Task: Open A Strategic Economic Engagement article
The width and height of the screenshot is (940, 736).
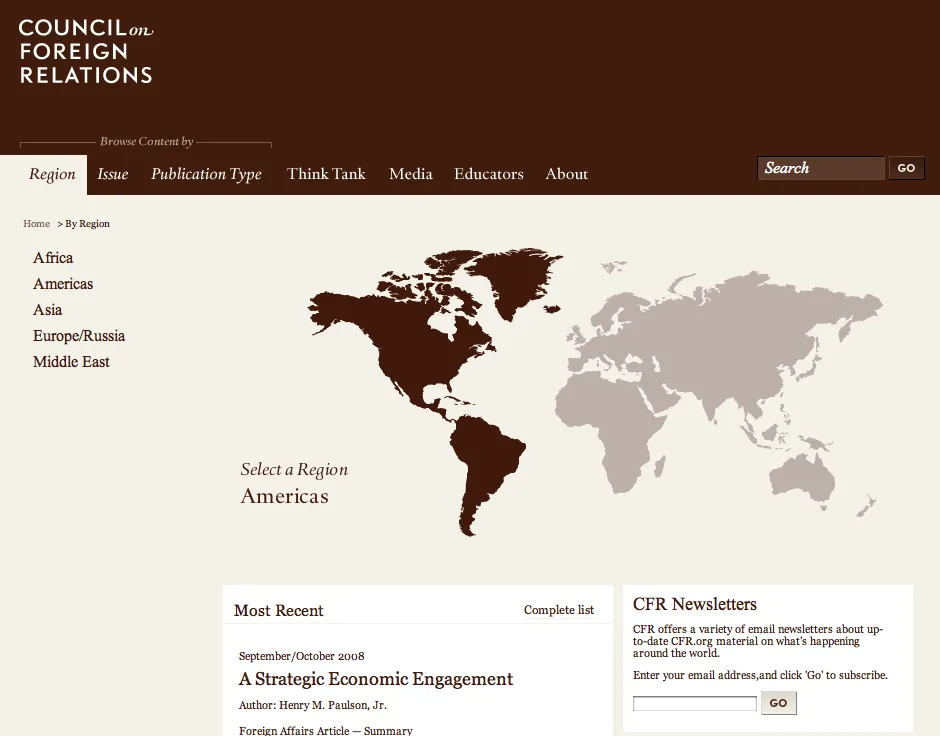Action: [x=376, y=679]
